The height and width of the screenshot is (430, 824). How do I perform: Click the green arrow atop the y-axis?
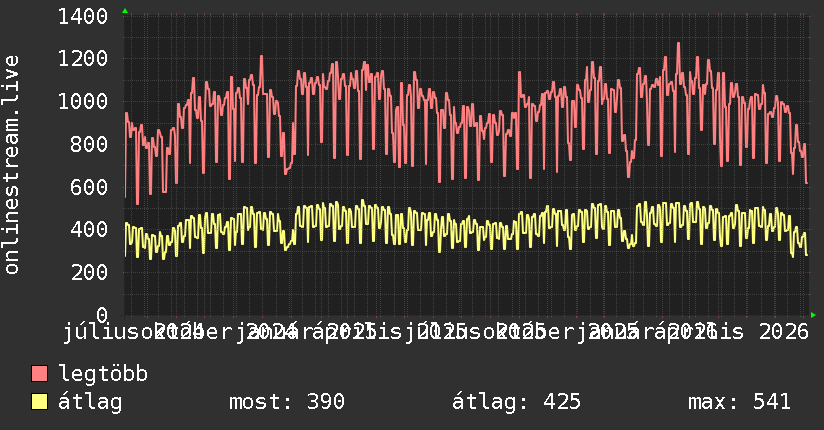tap(125, 11)
